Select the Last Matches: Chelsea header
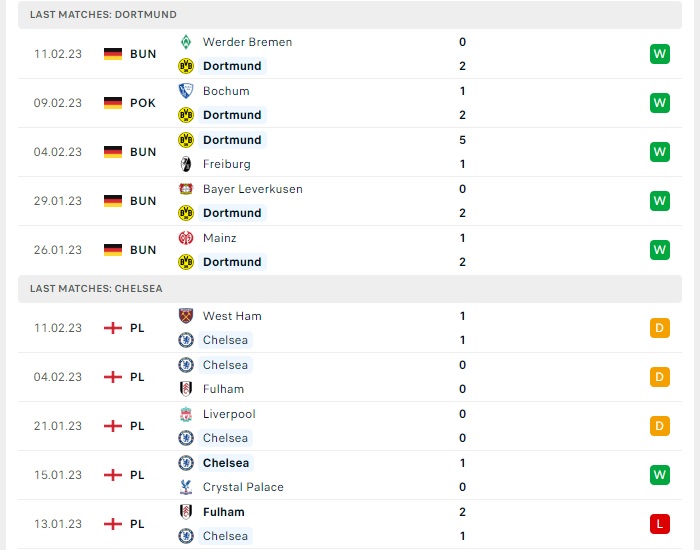This screenshot has height=550, width=700. [350, 289]
